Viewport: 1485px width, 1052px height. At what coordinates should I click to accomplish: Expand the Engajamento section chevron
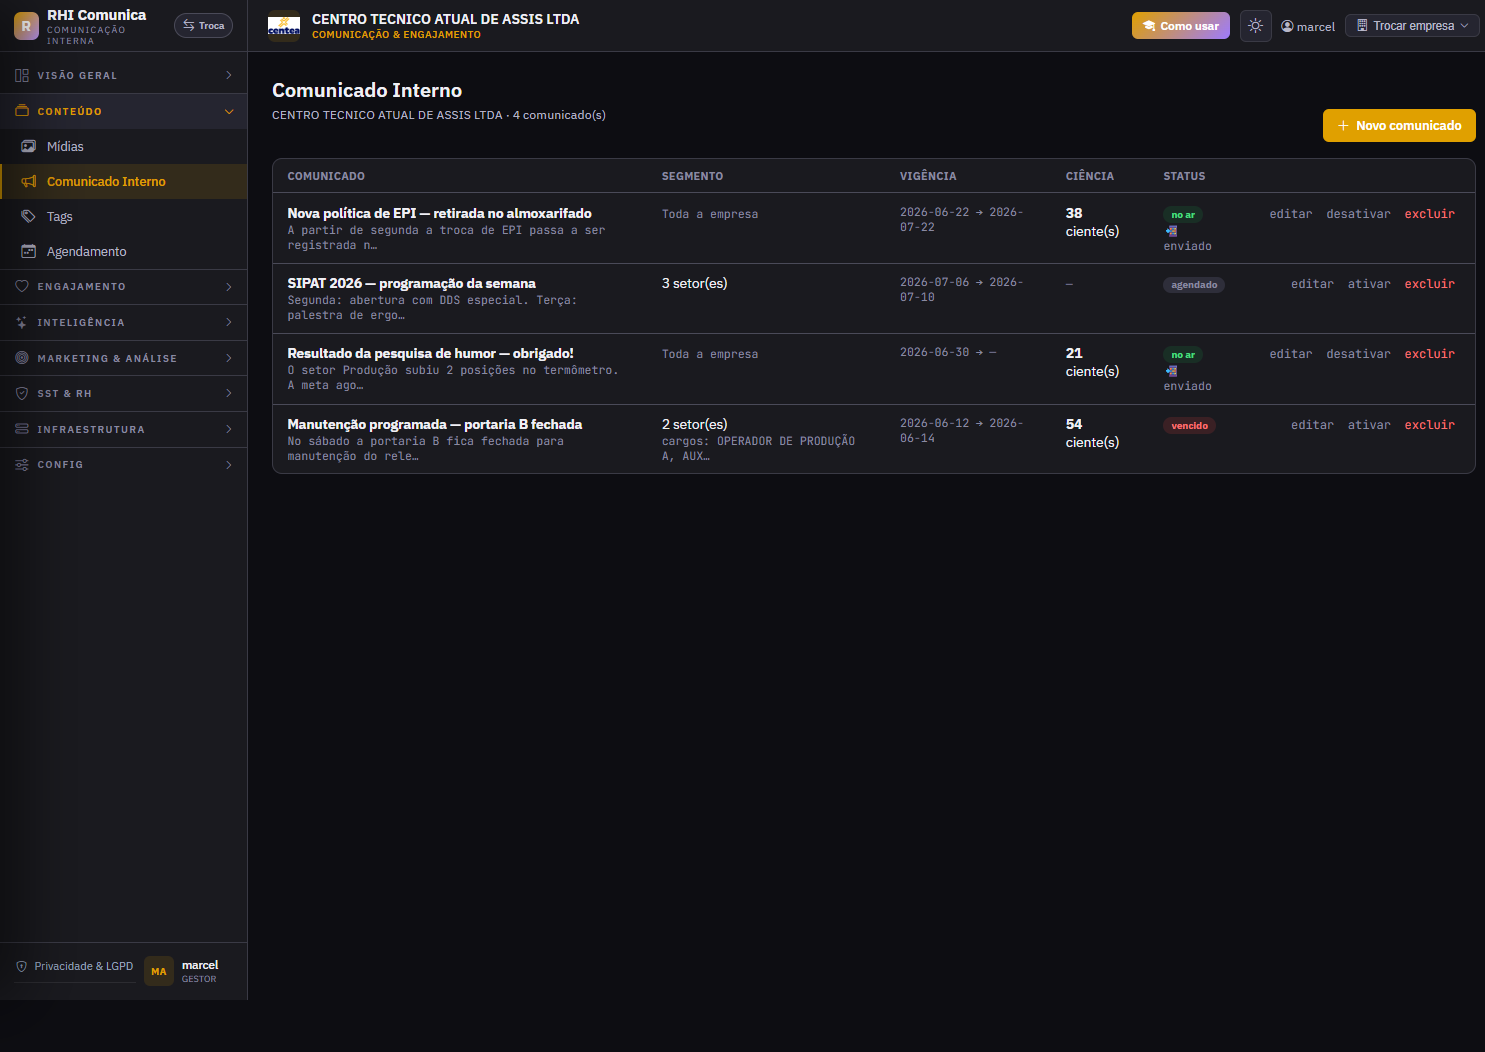[x=229, y=286]
